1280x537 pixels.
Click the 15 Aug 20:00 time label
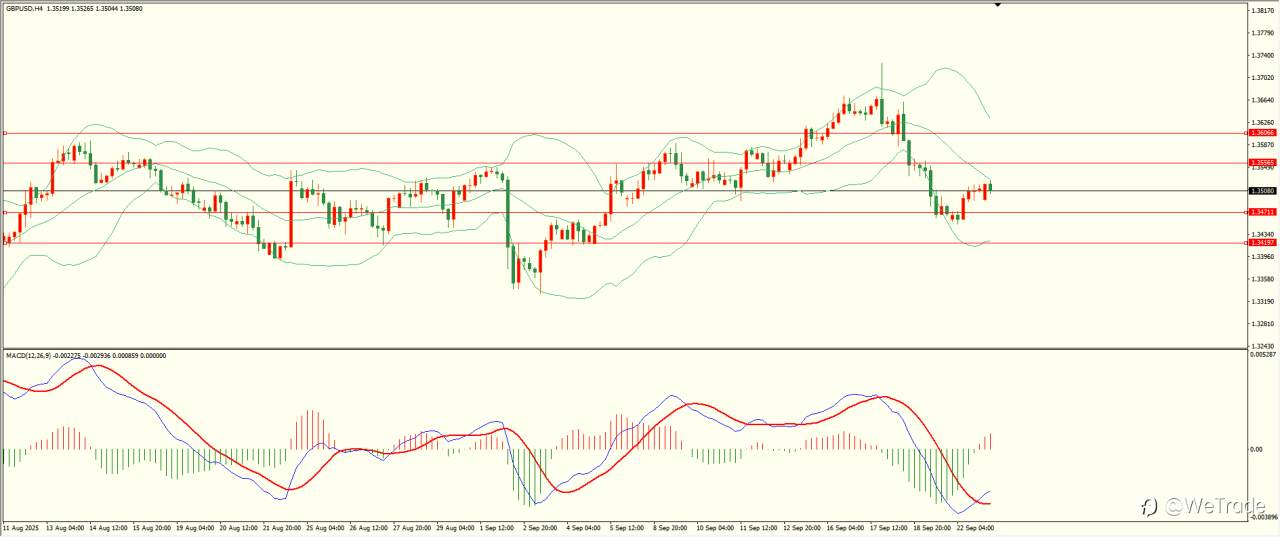(x=151, y=526)
